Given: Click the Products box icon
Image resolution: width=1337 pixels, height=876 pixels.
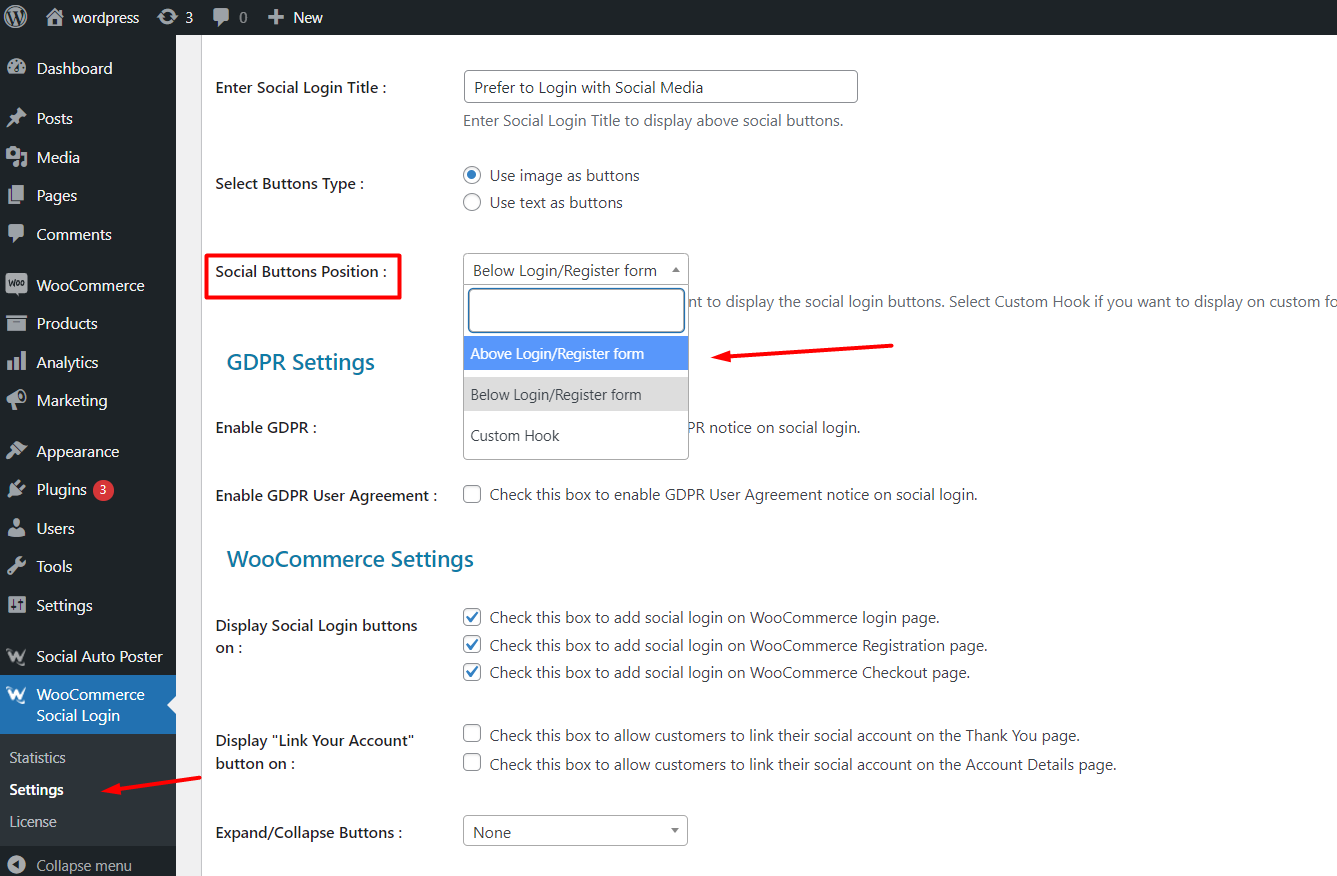Looking at the screenshot, I should coord(16,323).
